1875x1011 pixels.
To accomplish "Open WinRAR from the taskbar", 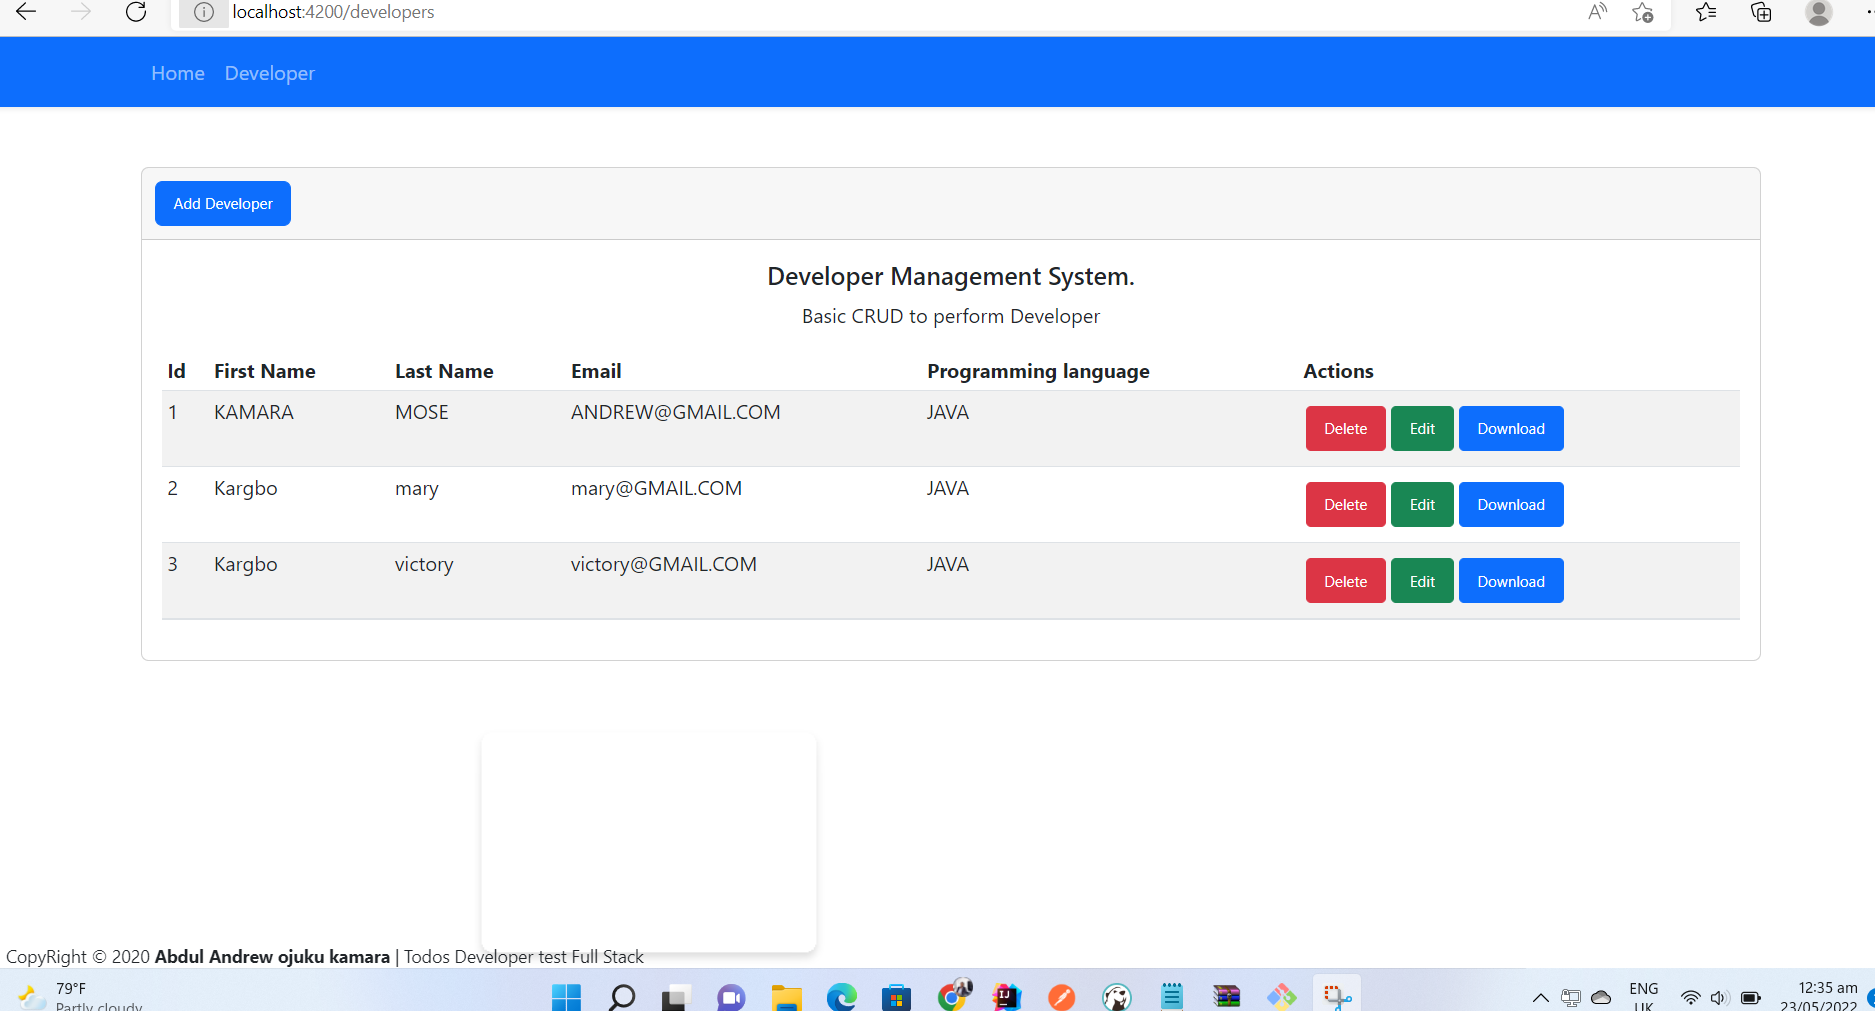I will (x=1227, y=997).
